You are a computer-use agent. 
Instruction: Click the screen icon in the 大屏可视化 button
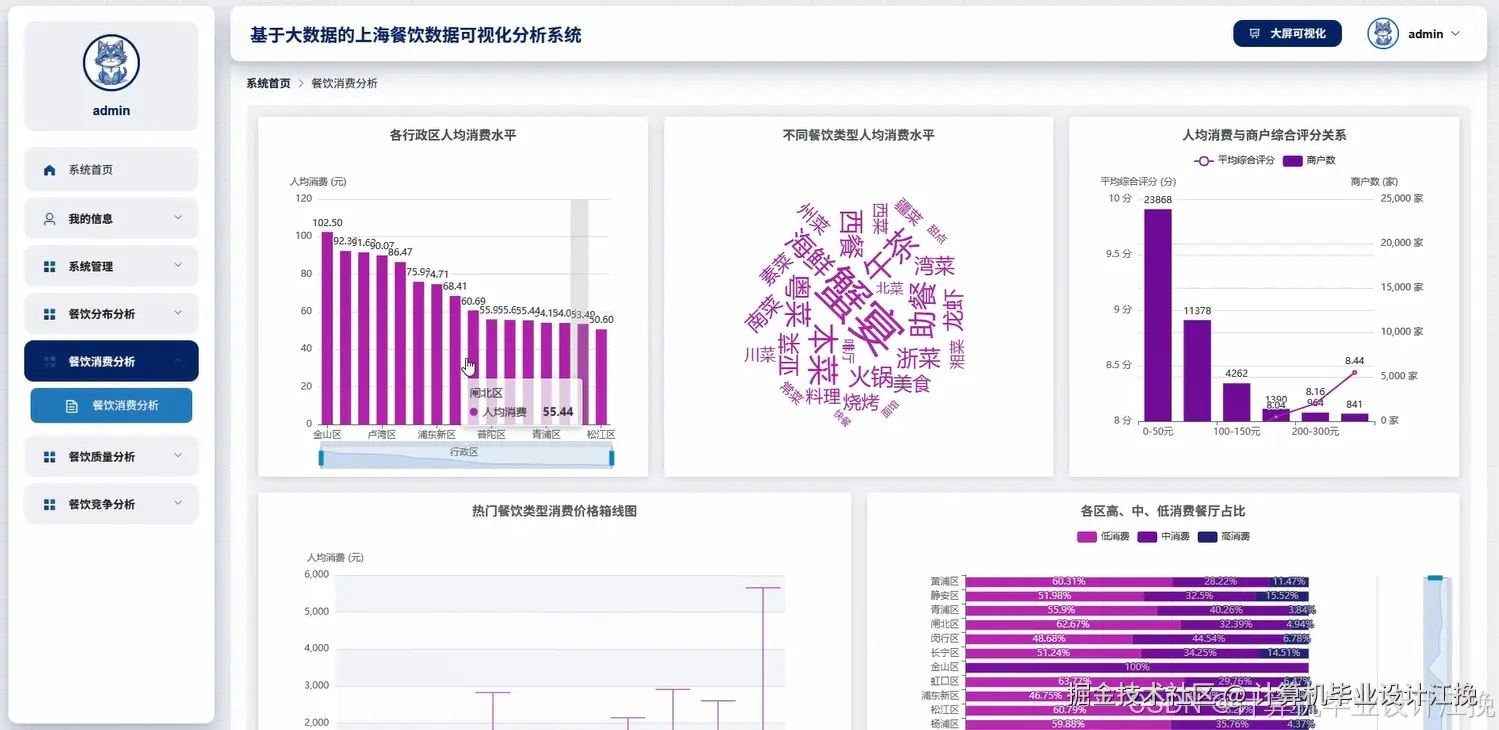click(1255, 34)
